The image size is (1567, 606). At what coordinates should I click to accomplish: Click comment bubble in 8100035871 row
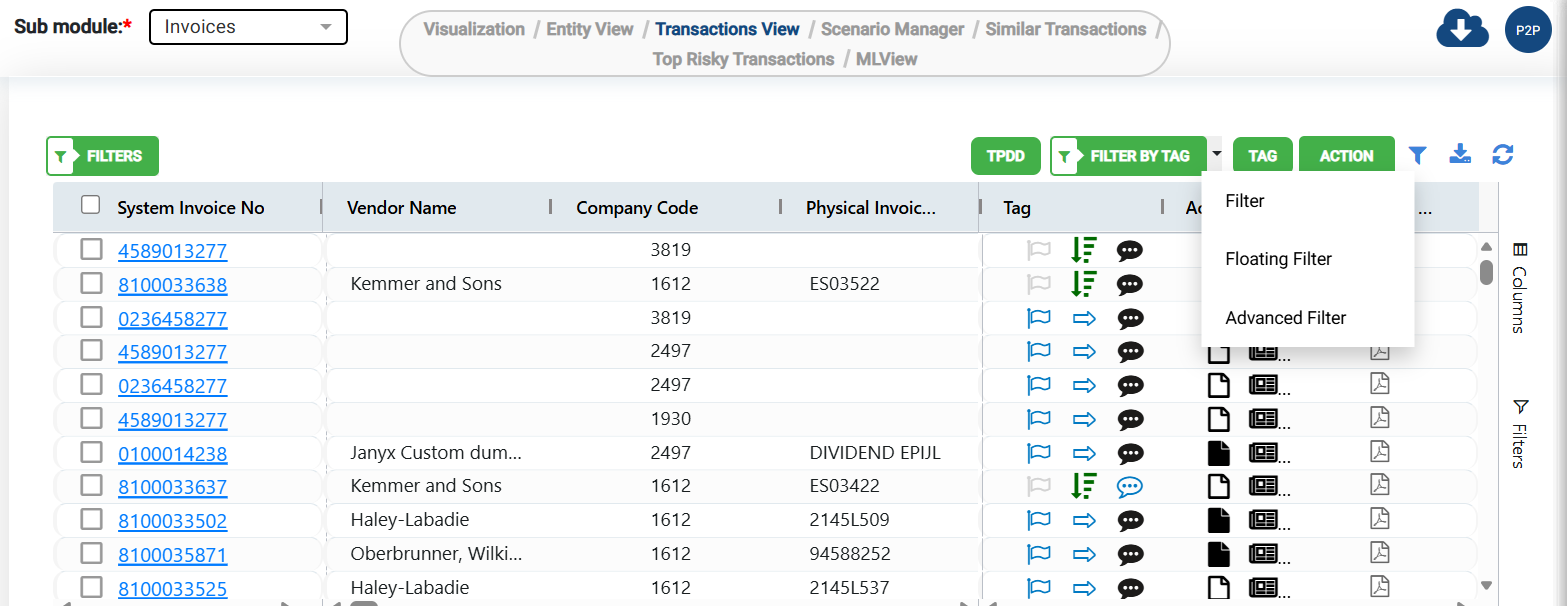coord(1130,555)
